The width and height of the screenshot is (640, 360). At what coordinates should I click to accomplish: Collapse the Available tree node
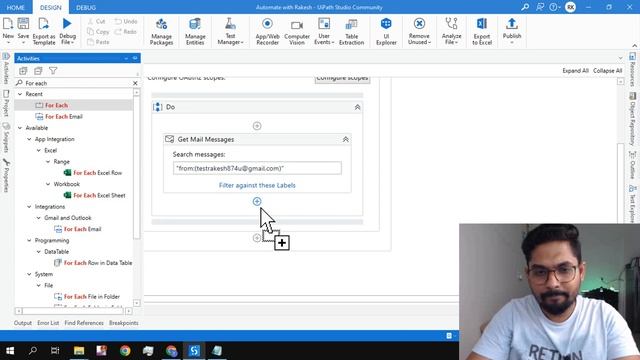click(x=20, y=128)
